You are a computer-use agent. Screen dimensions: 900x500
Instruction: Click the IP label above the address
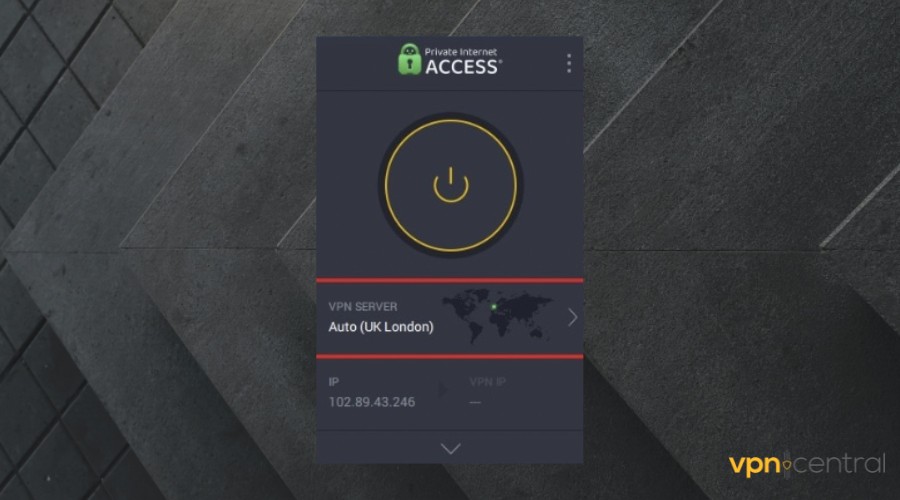click(333, 382)
